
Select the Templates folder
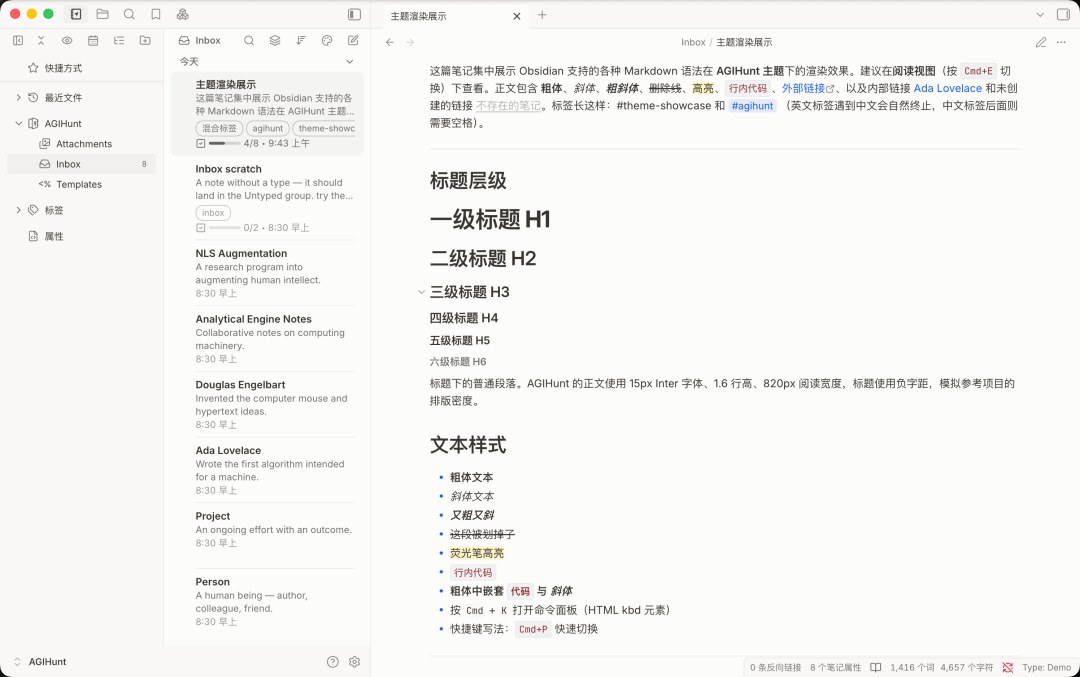(x=81, y=185)
